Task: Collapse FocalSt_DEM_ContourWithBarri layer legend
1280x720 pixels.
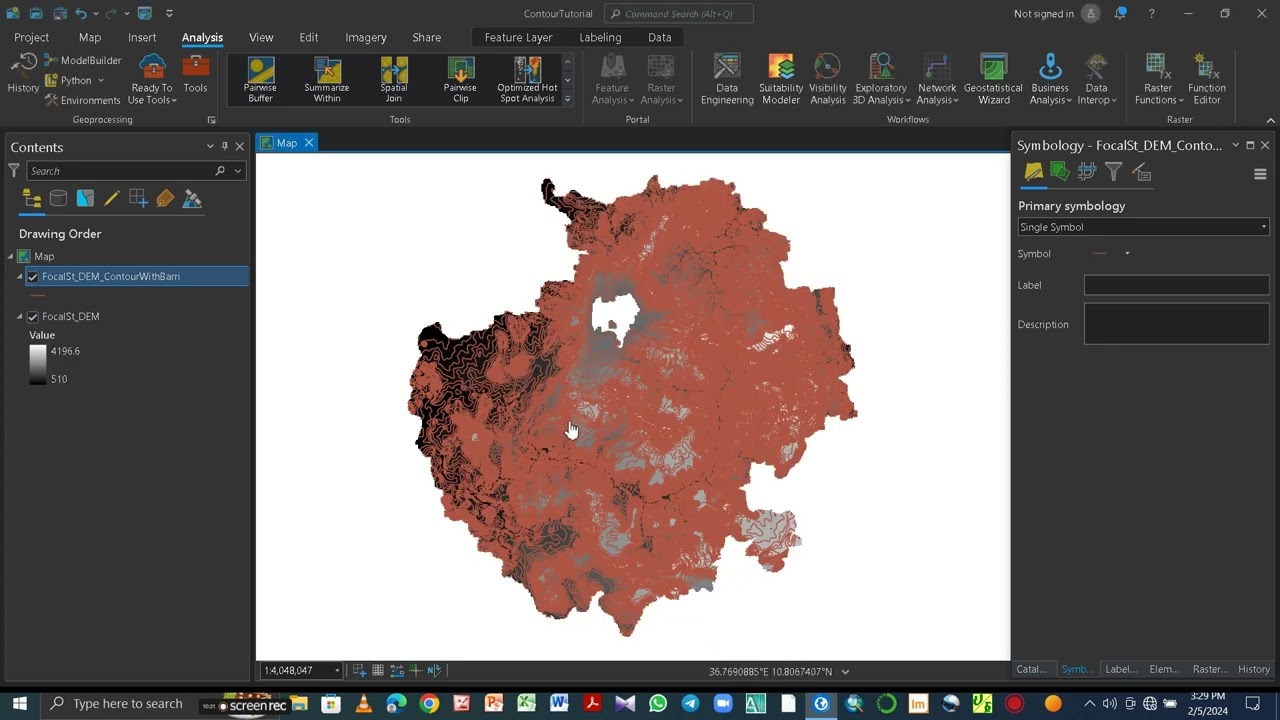Action: 20,277
